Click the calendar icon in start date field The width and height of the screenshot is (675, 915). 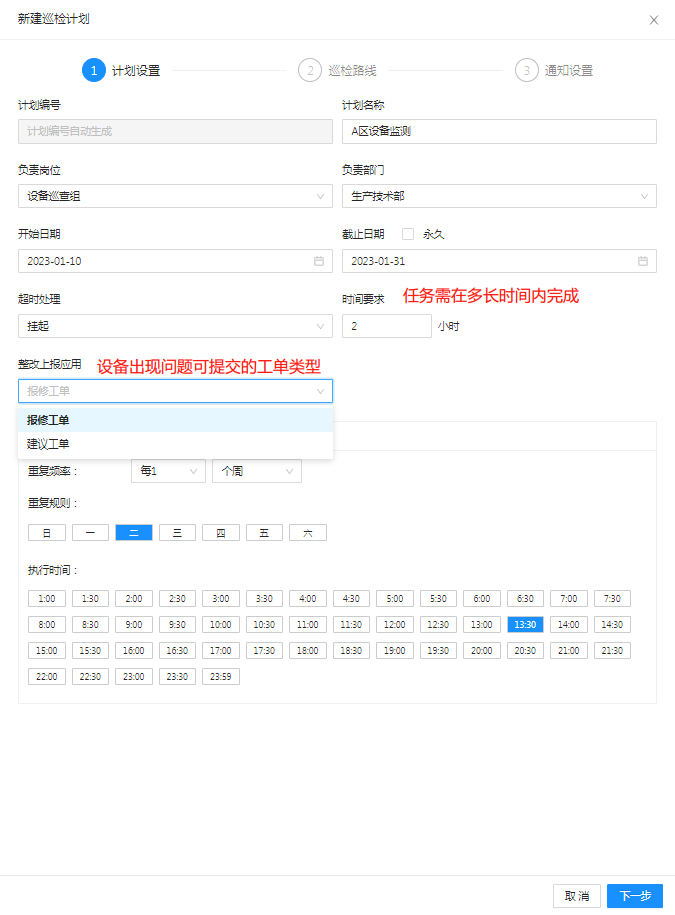click(x=319, y=261)
